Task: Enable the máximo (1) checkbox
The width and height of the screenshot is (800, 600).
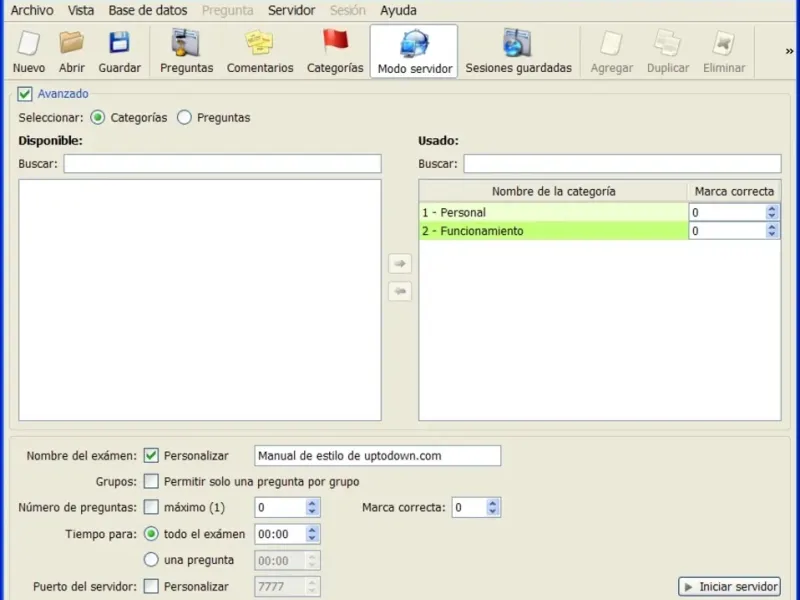Action: tap(151, 507)
